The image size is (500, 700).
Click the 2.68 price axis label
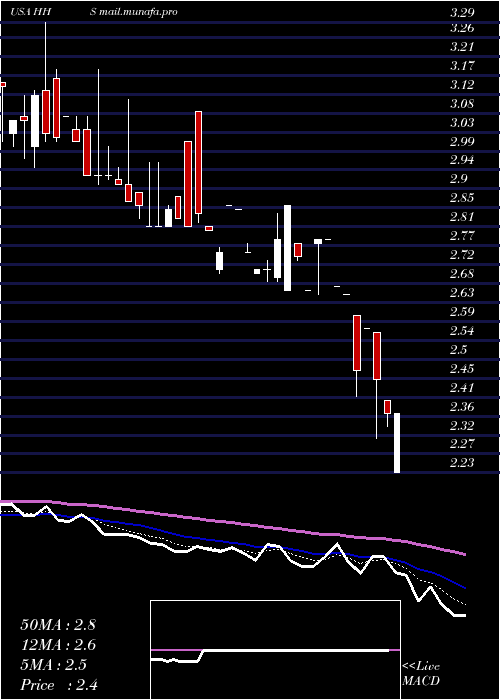pyautogui.click(x=462, y=274)
